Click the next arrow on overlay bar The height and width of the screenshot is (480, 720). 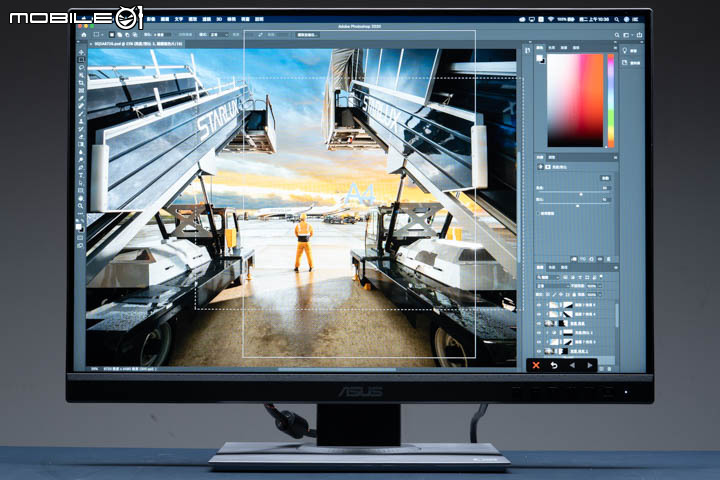(590, 365)
